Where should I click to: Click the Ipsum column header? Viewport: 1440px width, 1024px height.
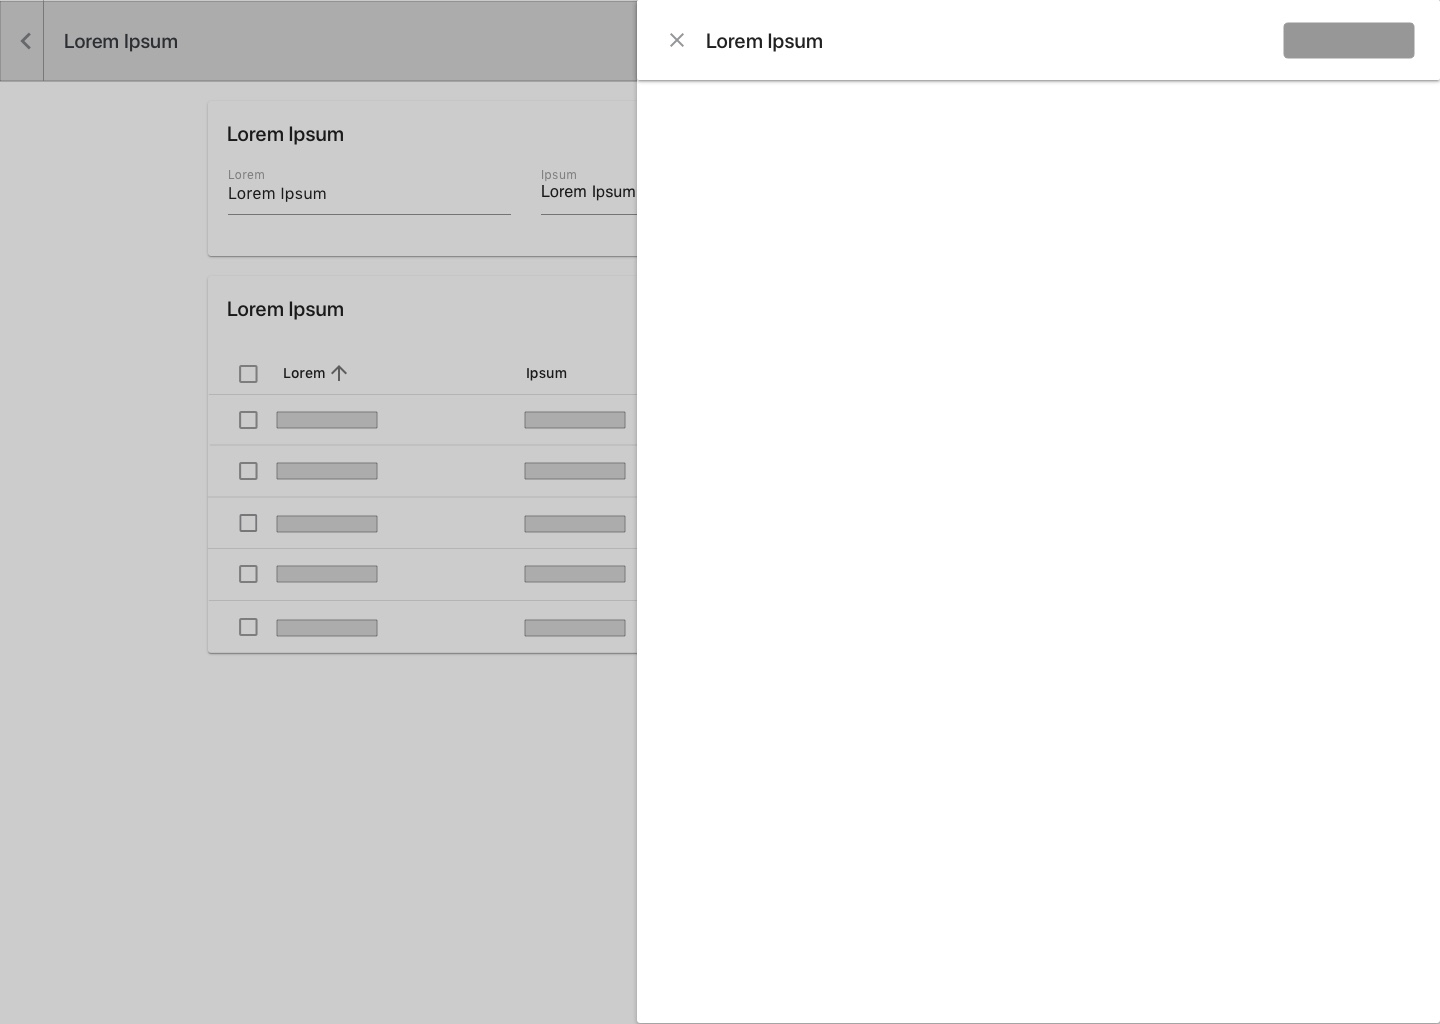[546, 373]
